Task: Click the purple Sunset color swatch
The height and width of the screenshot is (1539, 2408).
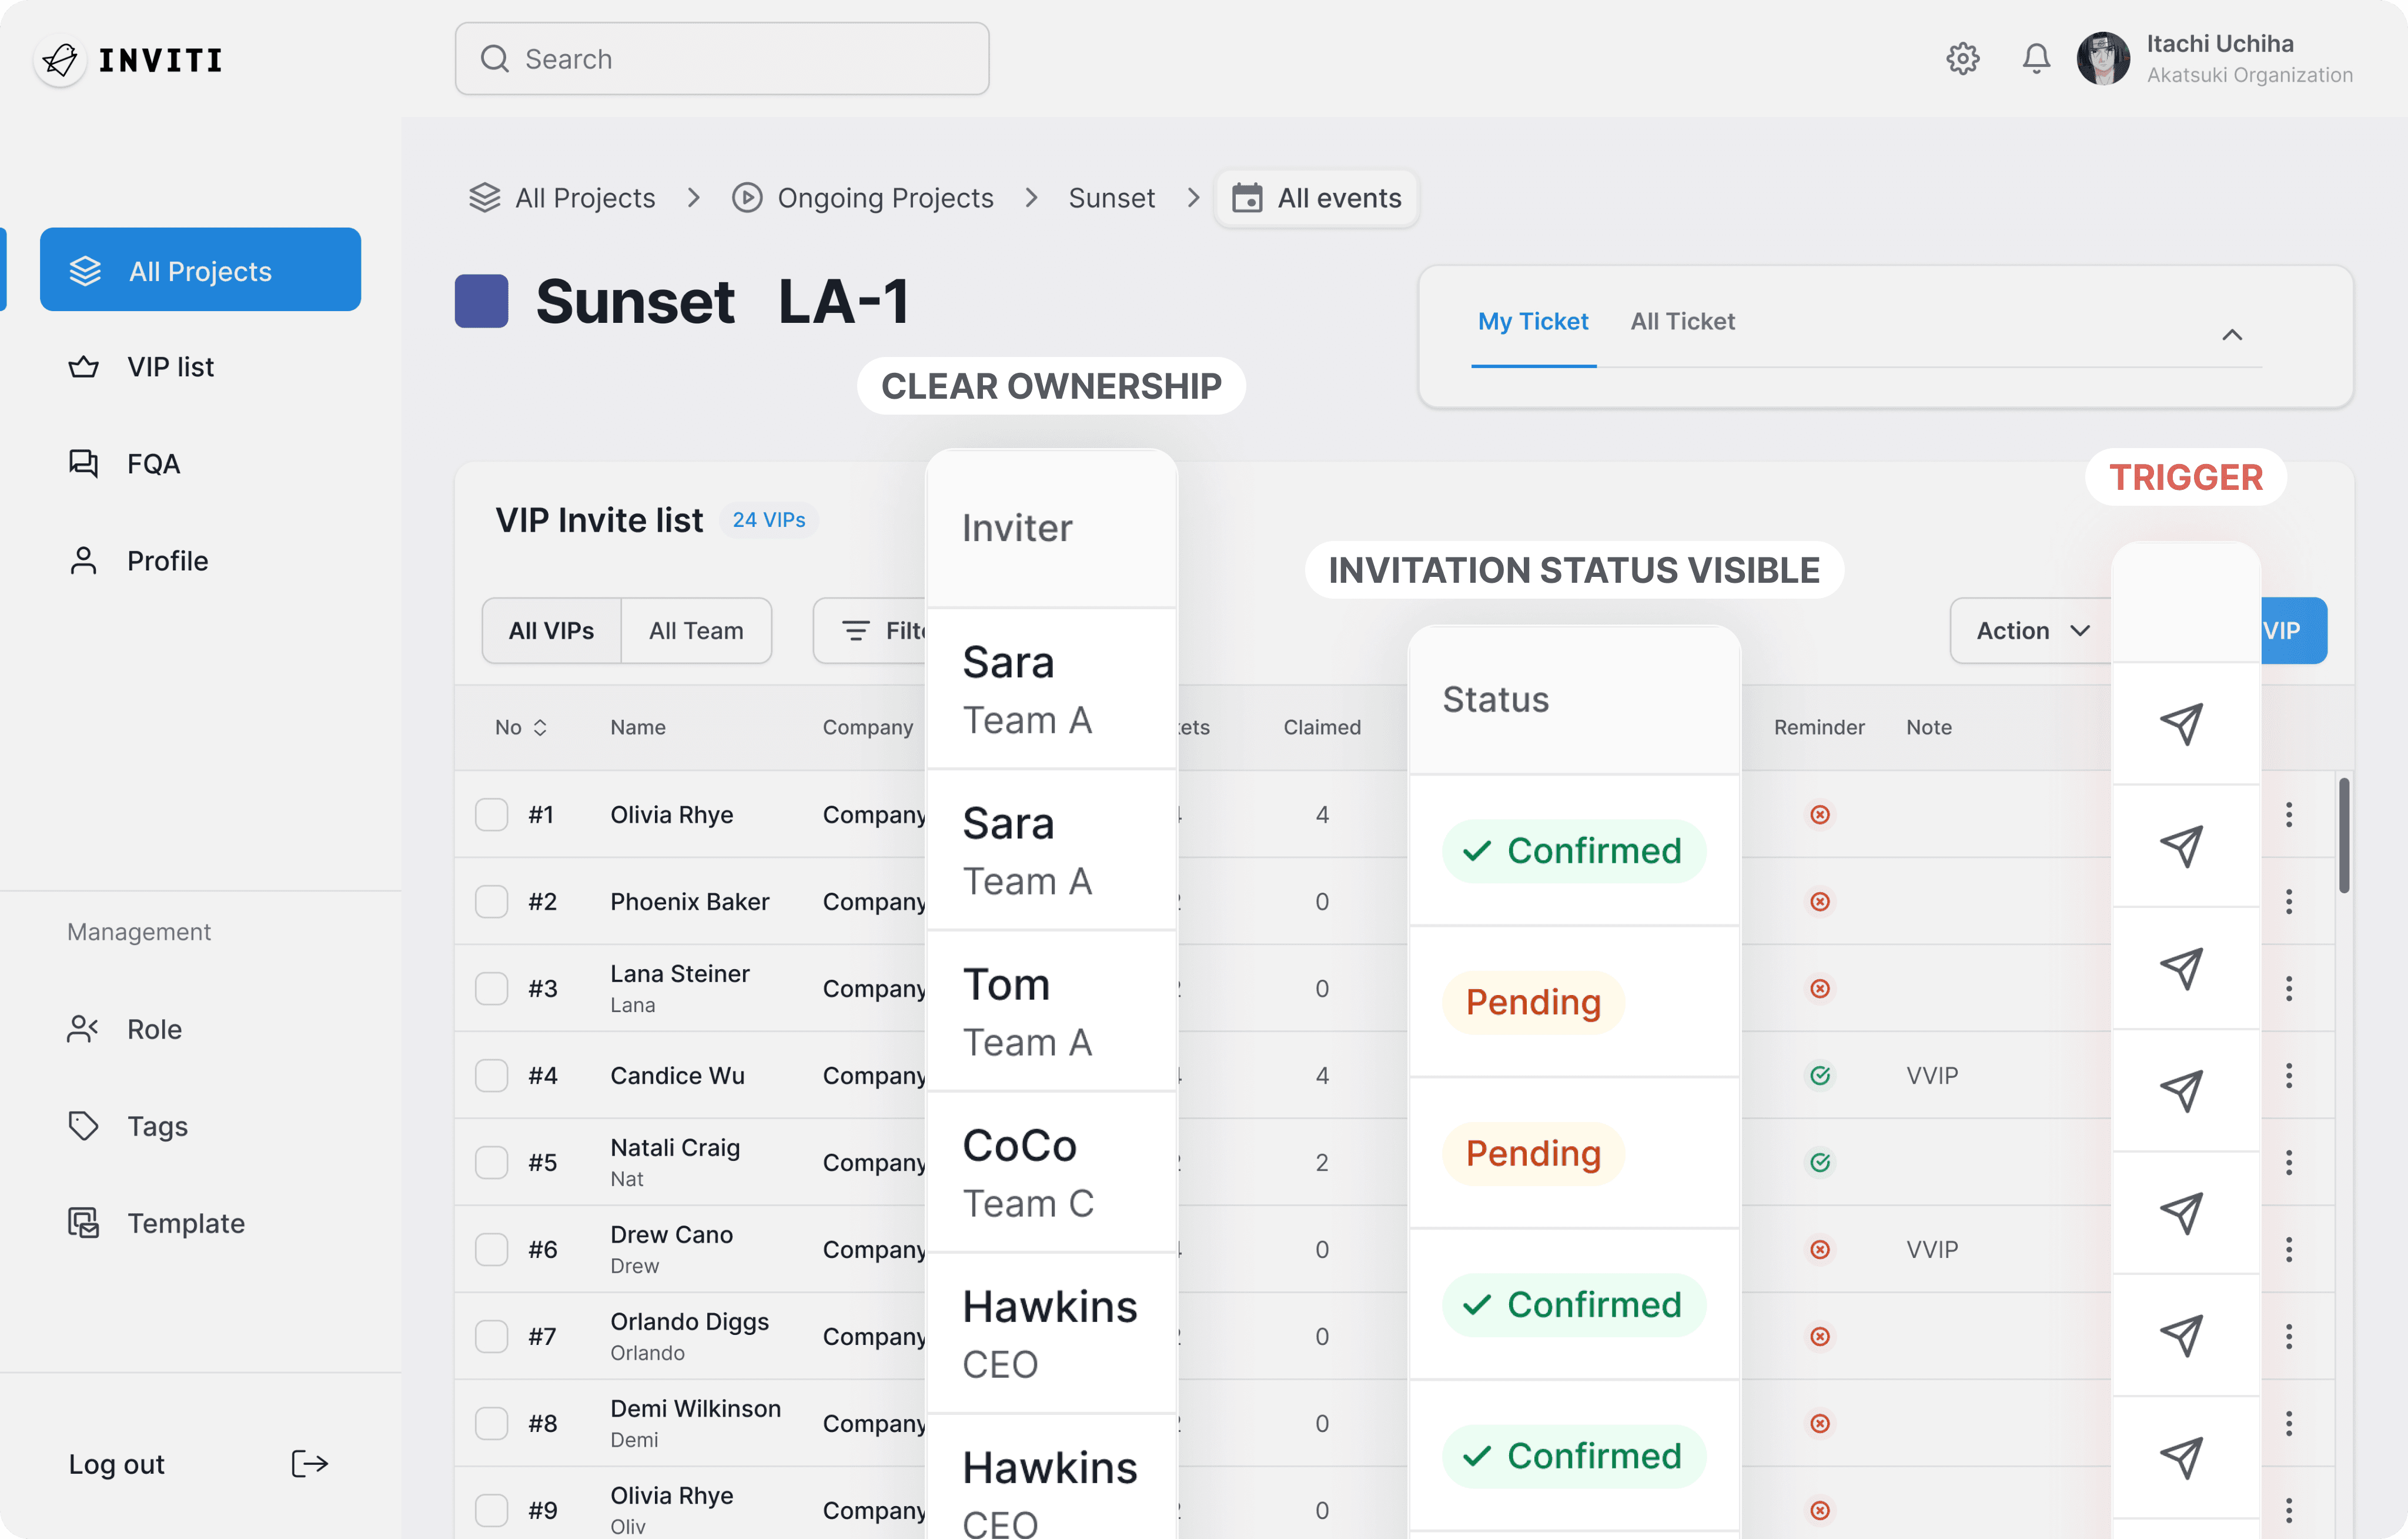Action: point(481,301)
